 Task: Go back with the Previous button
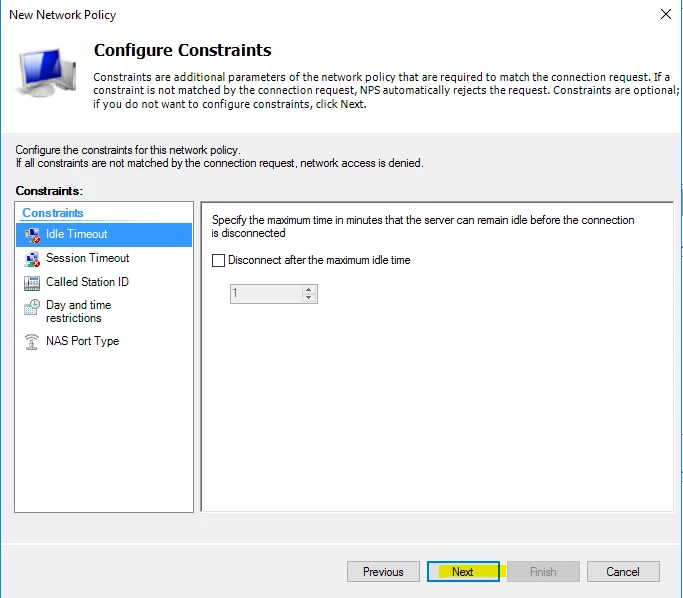pos(383,571)
